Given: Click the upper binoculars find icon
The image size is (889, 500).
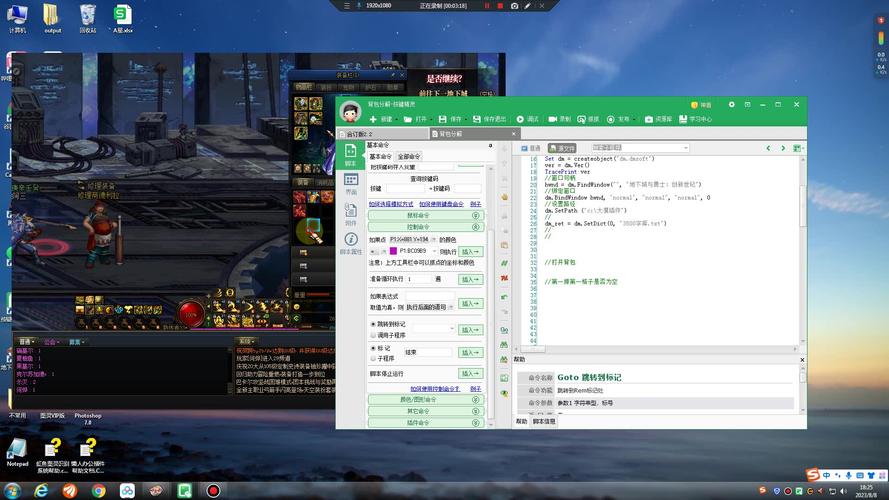Looking at the screenshot, I should (504, 345).
